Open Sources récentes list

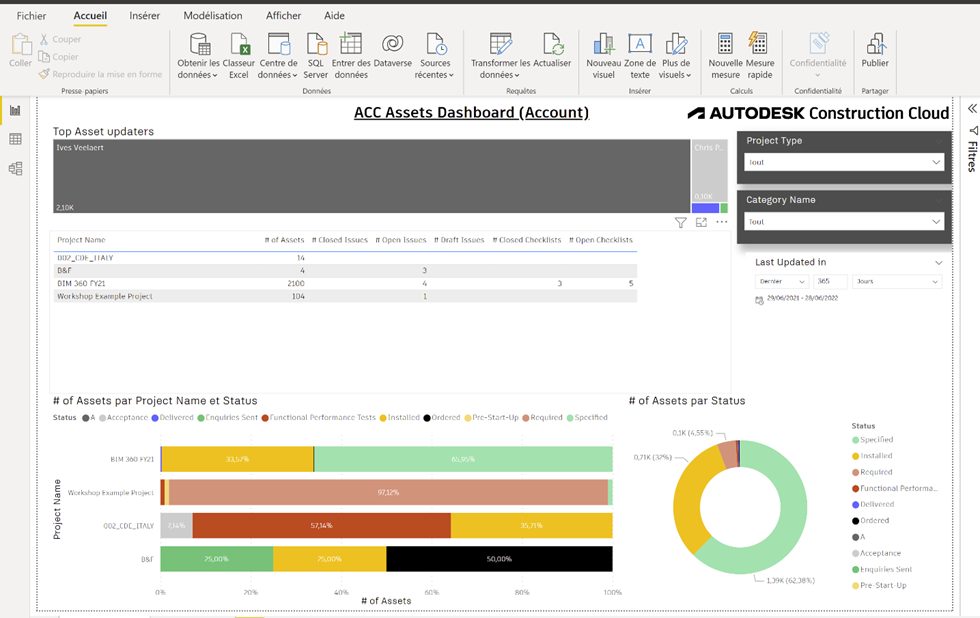click(x=435, y=56)
